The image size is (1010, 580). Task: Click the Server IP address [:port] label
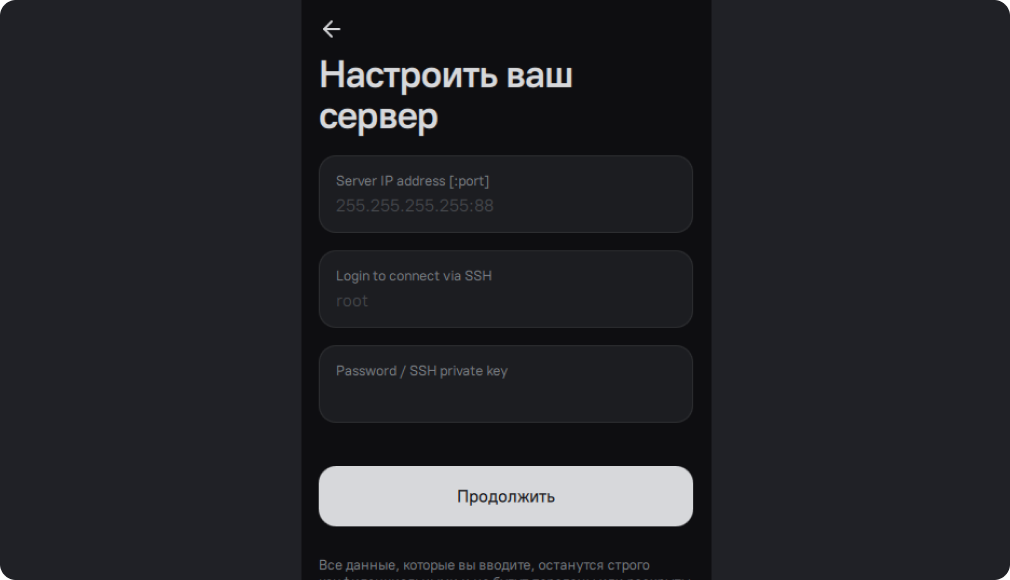(412, 181)
